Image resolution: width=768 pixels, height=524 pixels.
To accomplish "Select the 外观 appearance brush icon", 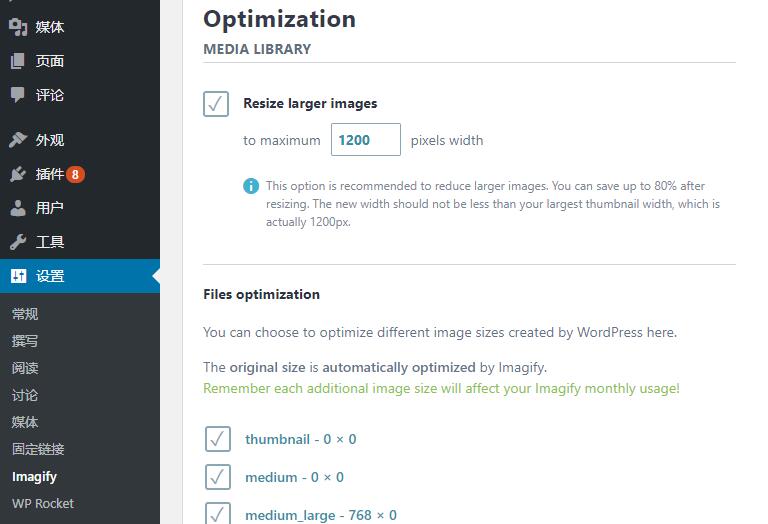I will 18,140.
